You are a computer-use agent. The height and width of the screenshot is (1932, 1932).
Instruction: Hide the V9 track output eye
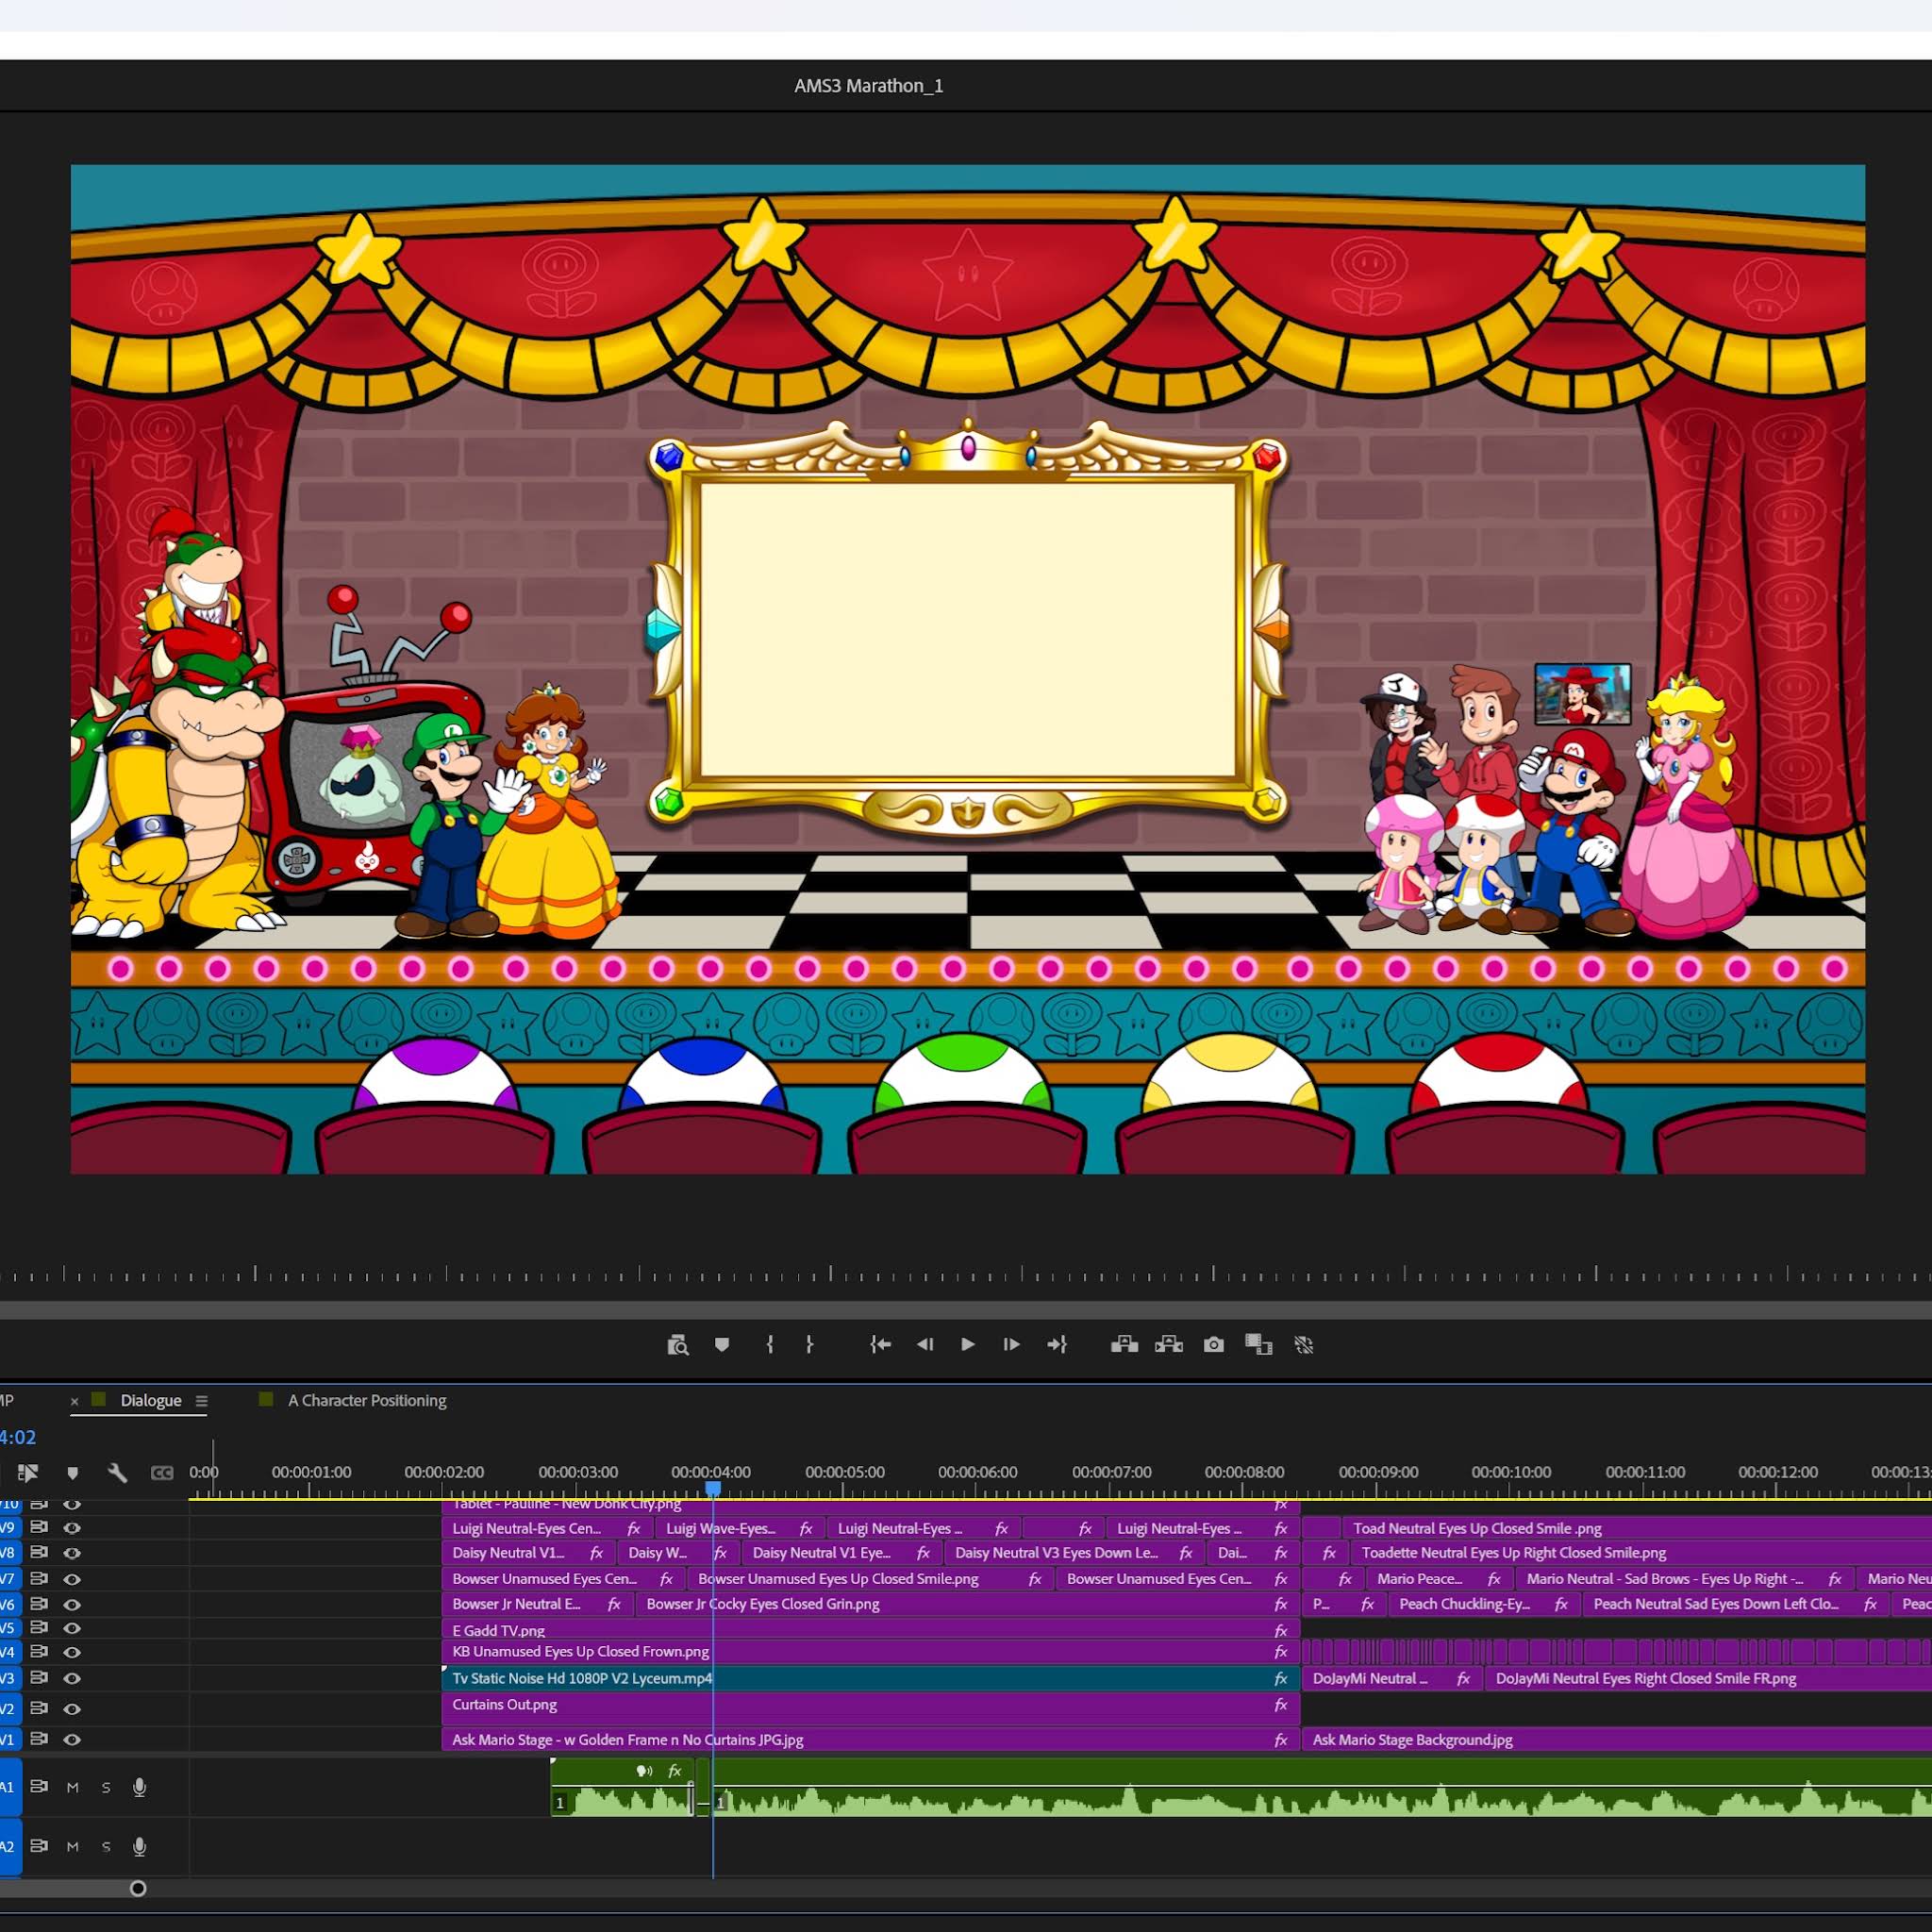[72, 1528]
